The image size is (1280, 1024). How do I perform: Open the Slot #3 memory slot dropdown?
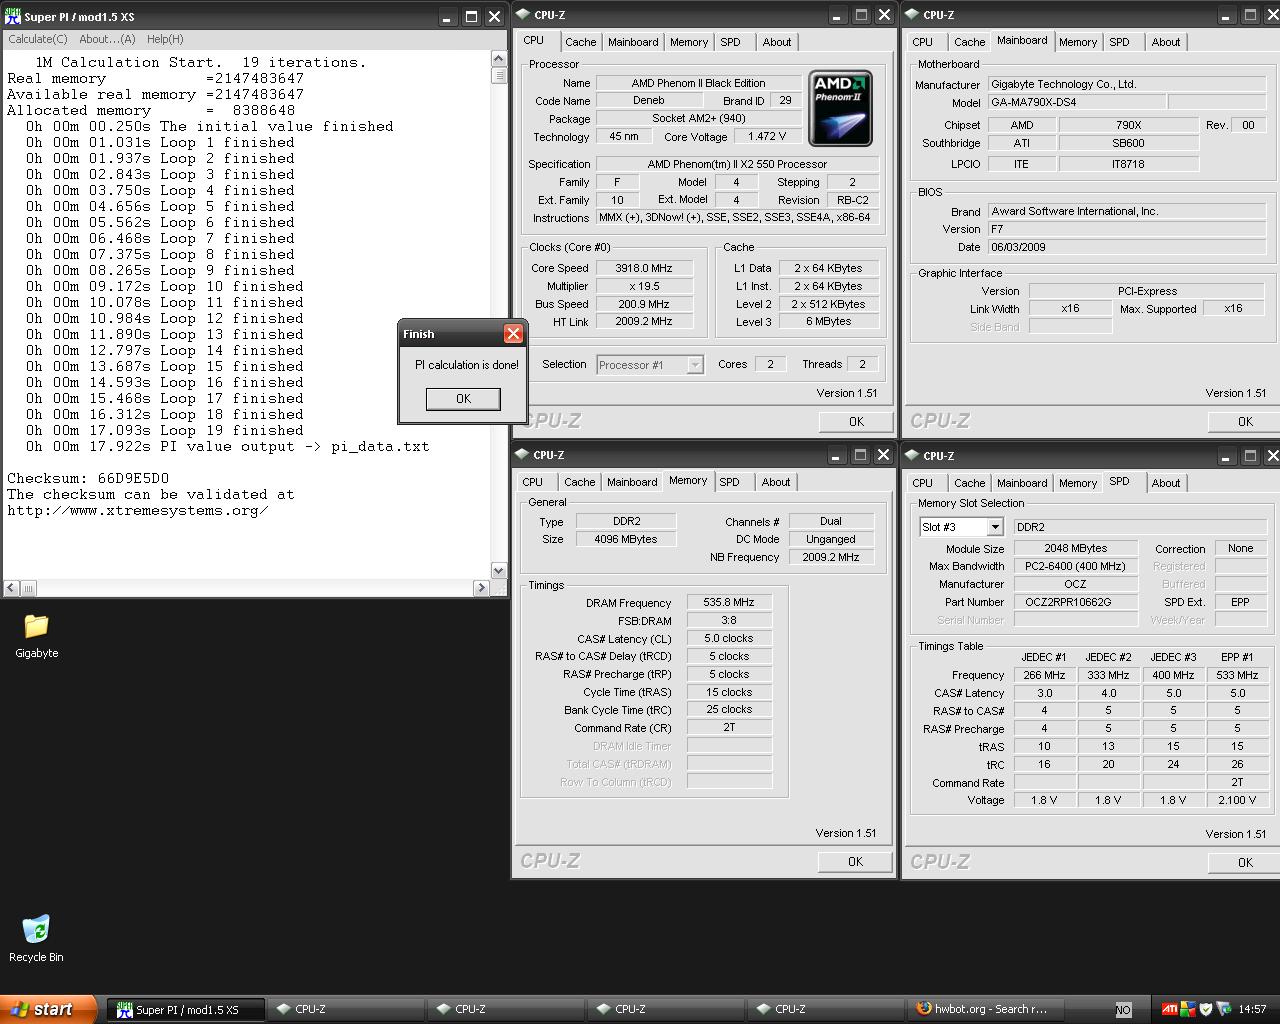pos(995,527)
